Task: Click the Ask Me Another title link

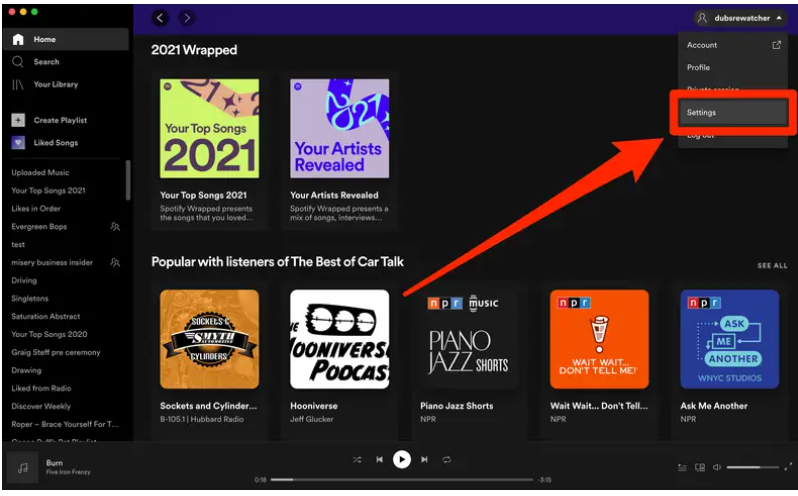Action: [x=714, y=406]
